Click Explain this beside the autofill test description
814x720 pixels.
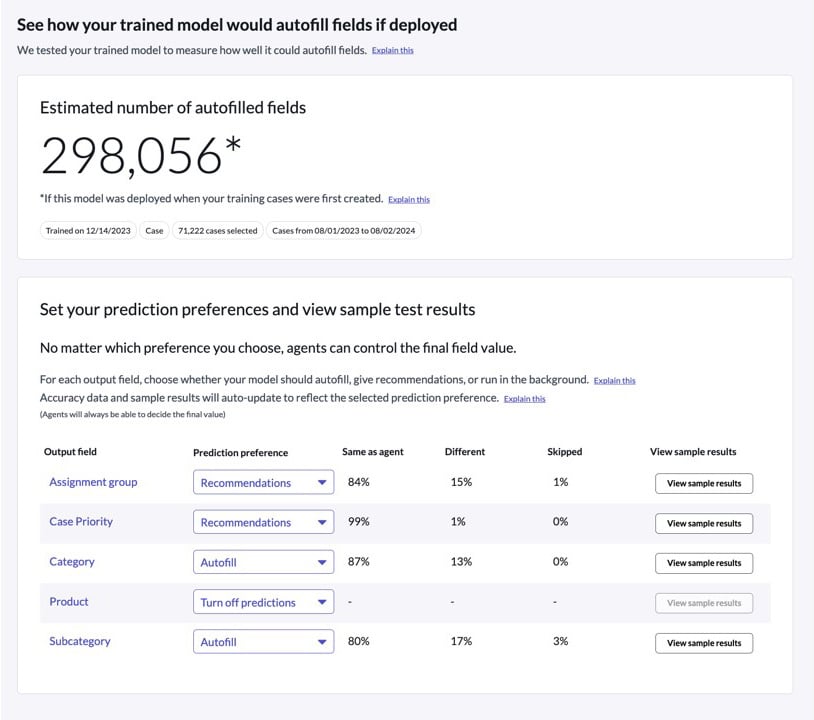point(392,50)
